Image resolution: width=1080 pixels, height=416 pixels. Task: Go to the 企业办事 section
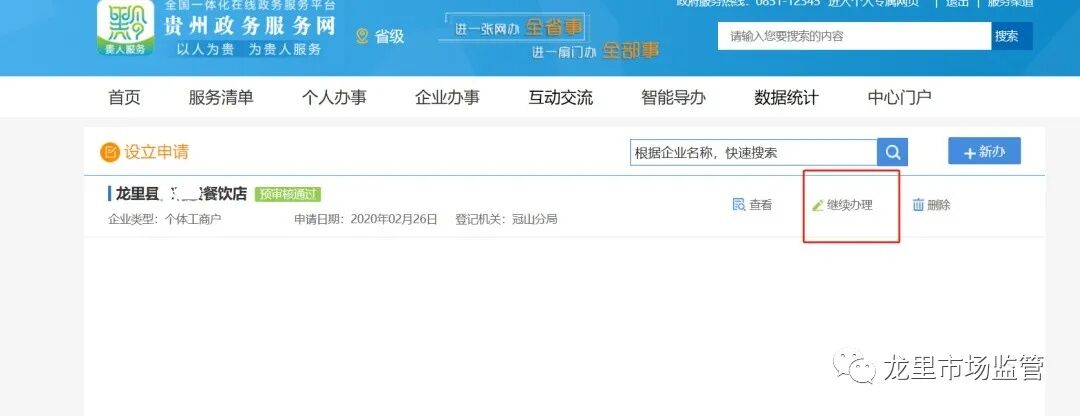[447, 97]
